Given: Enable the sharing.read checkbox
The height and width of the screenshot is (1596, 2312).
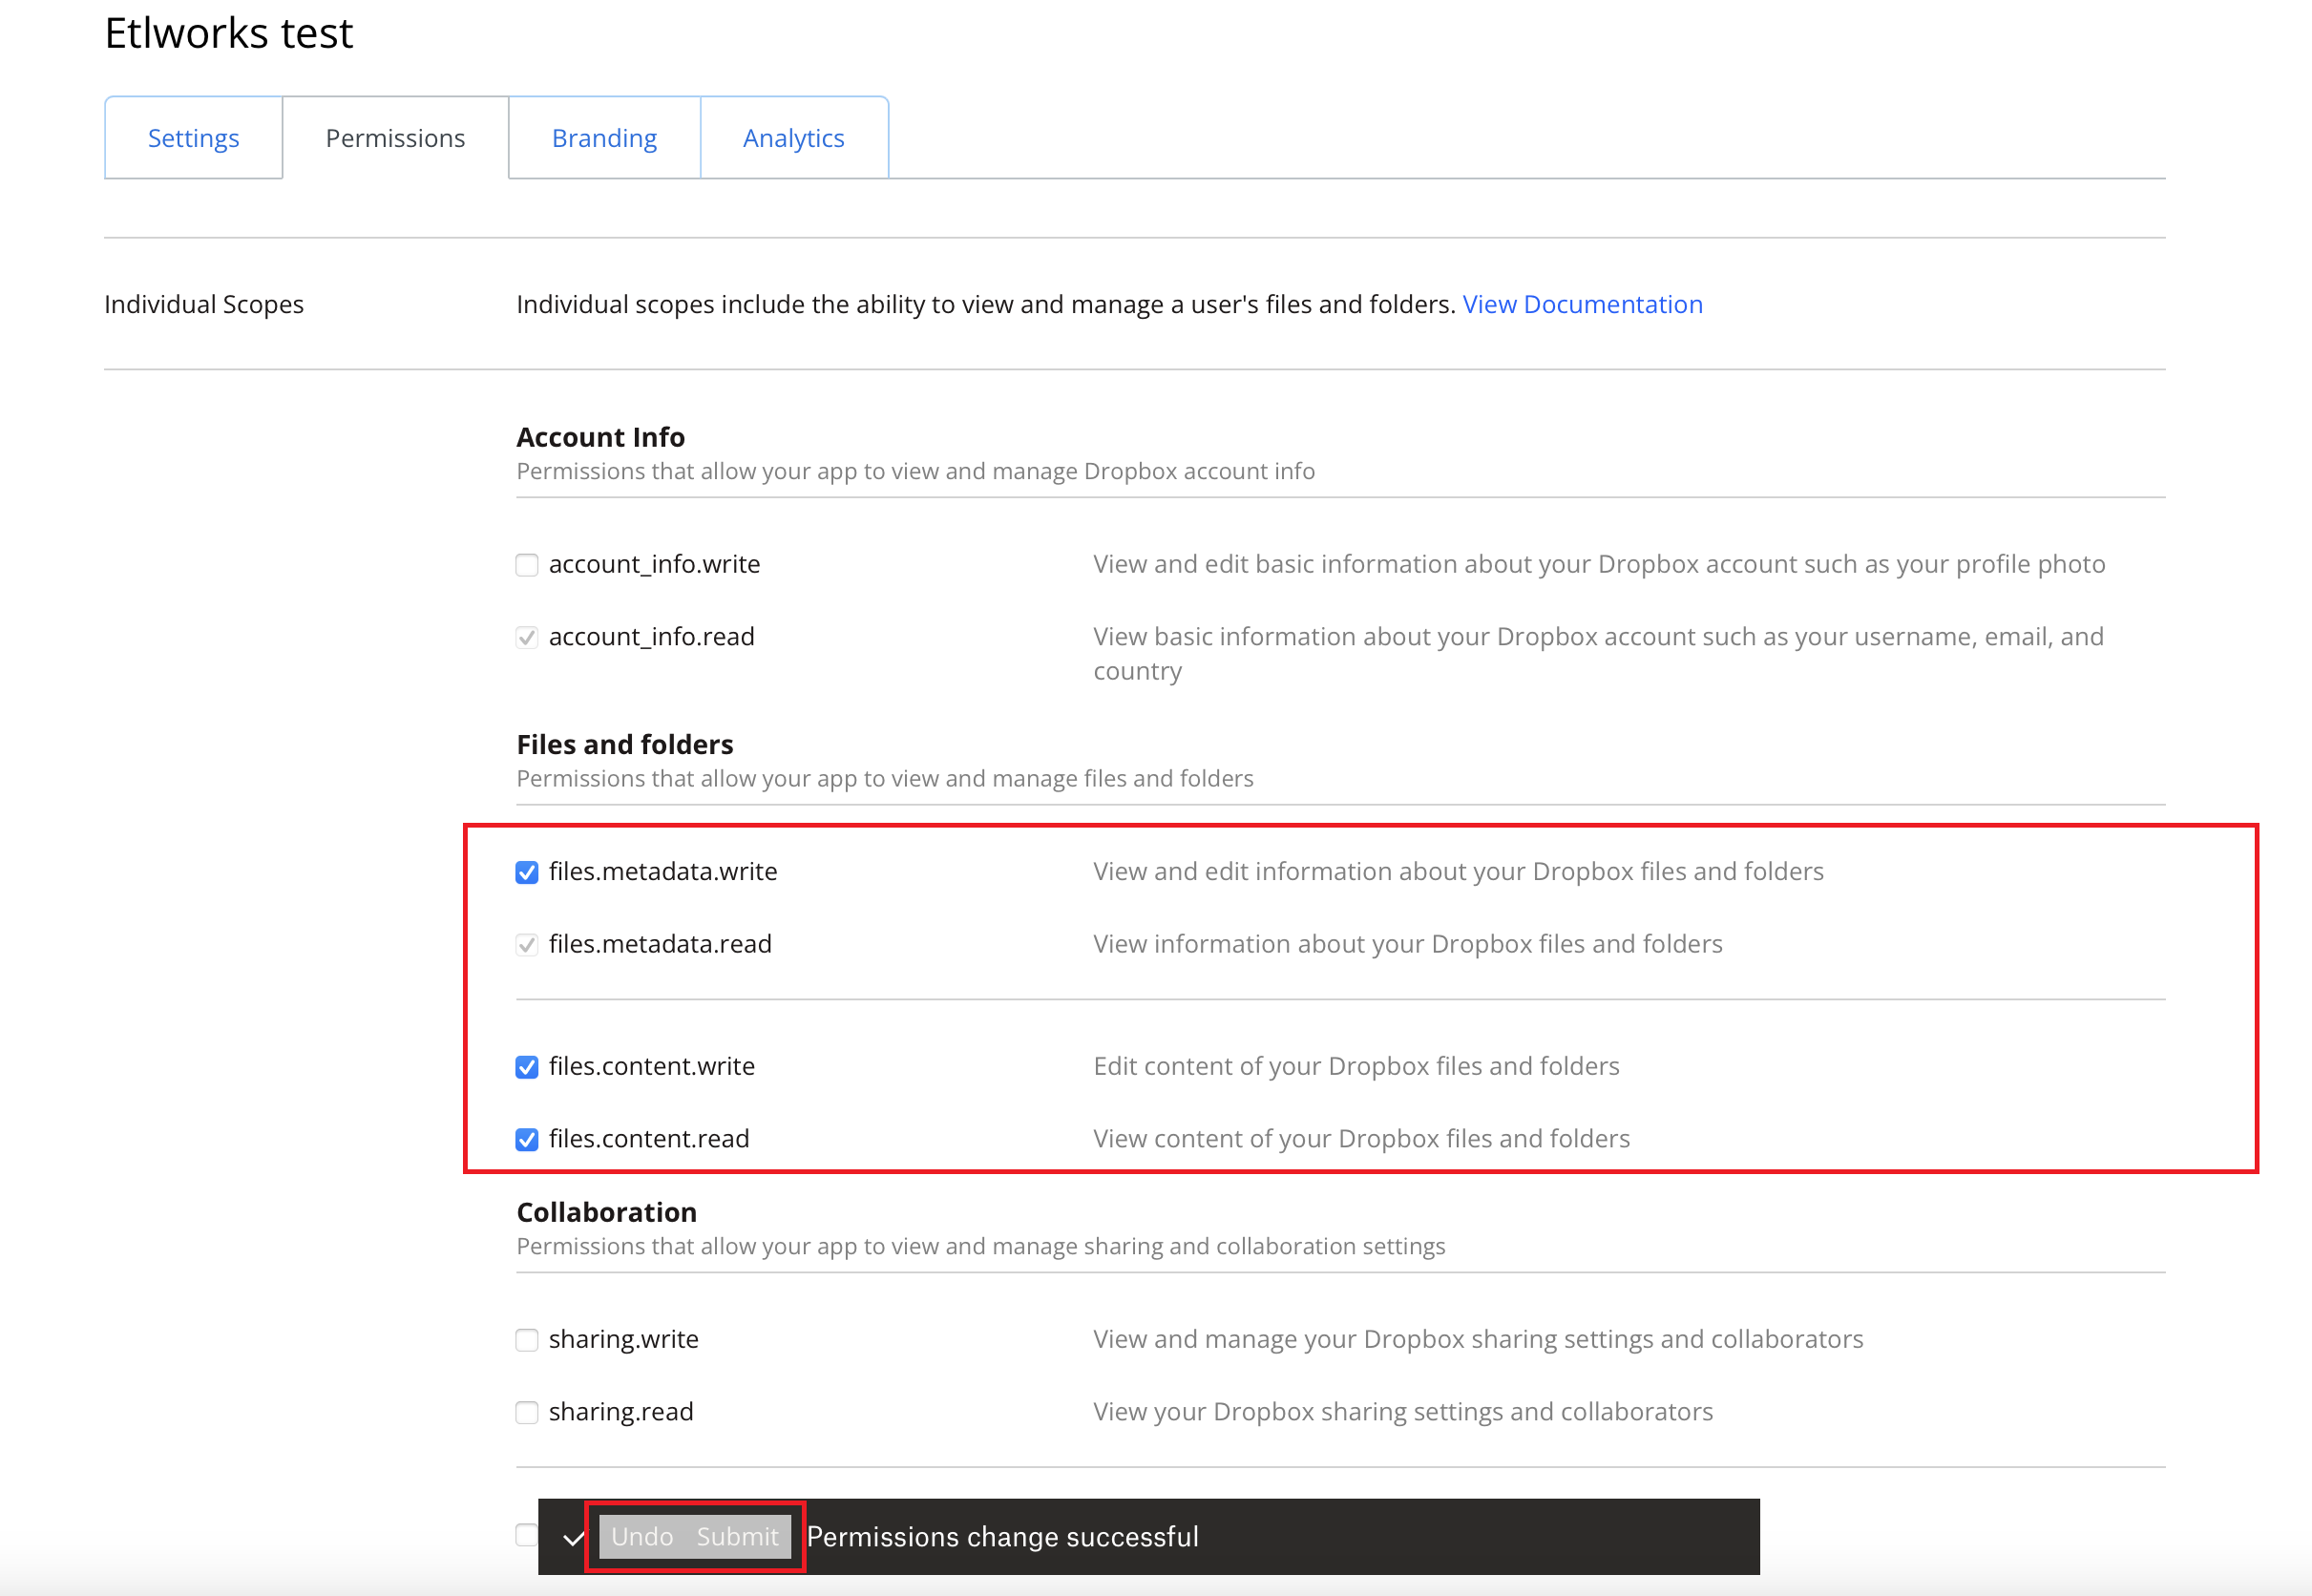Looking at the screenshot, I should click(x=527, y=1413).
